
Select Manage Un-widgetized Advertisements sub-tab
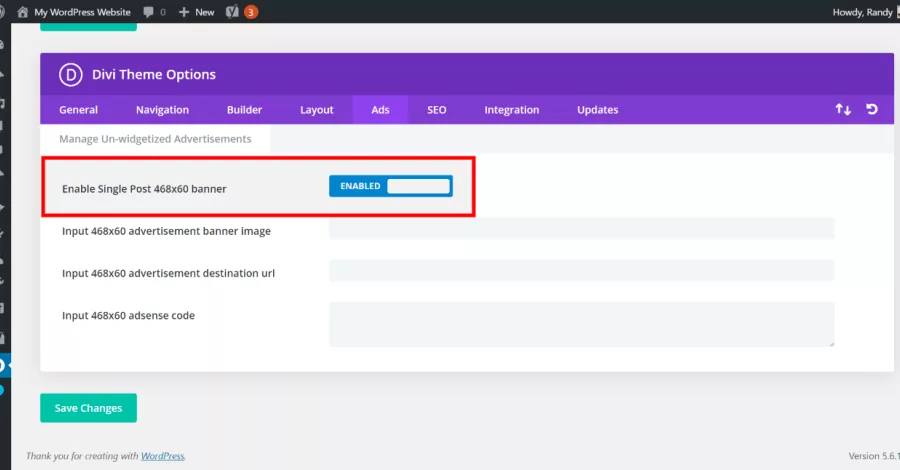coord(155,139)
